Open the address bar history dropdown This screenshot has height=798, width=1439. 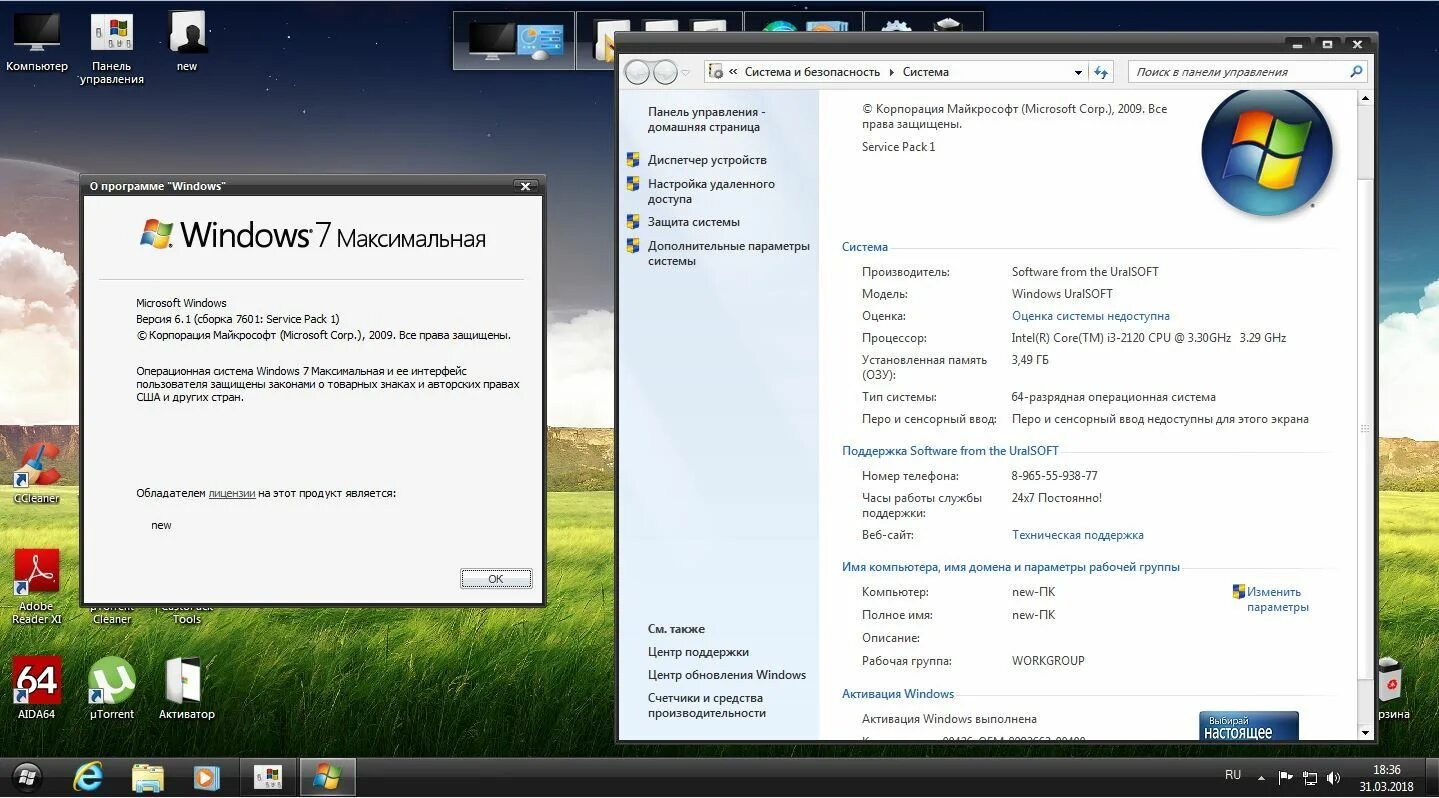point(1078,71)
